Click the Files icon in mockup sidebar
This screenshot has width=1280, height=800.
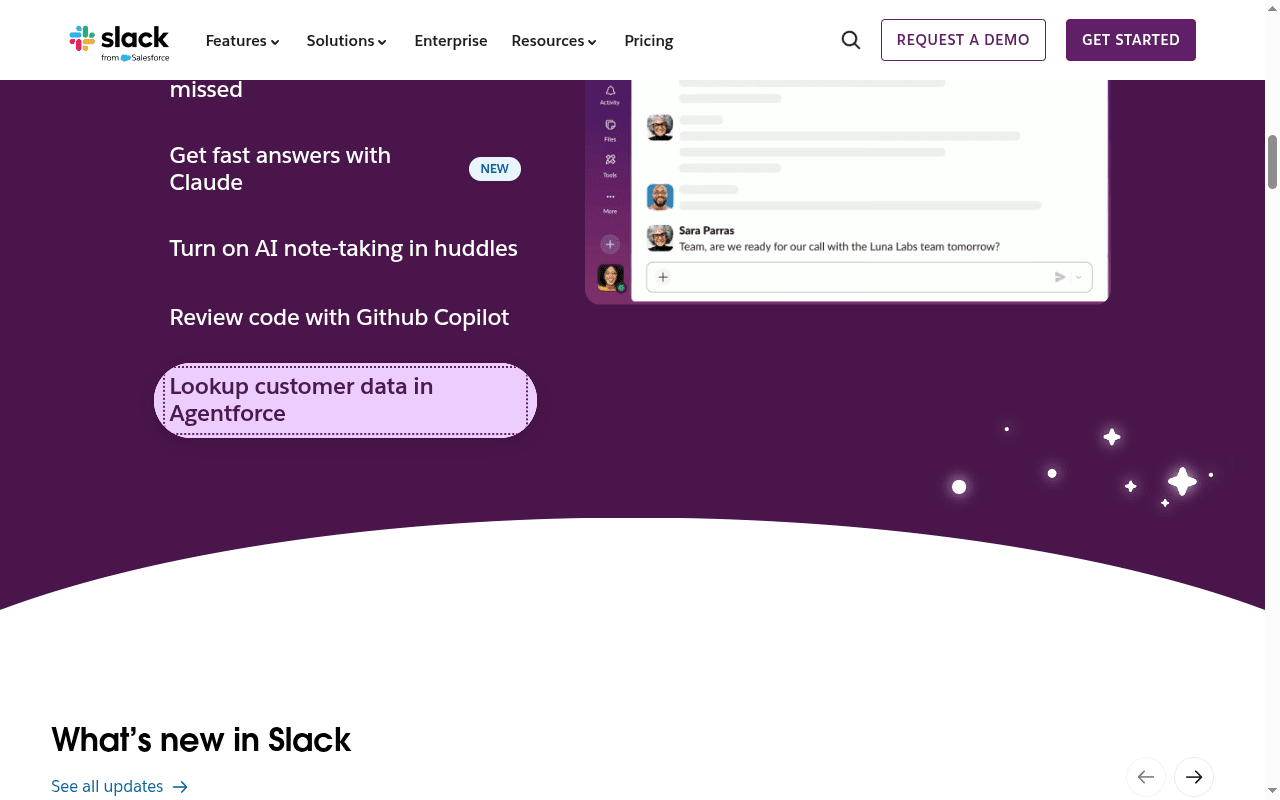coord(610,126)
